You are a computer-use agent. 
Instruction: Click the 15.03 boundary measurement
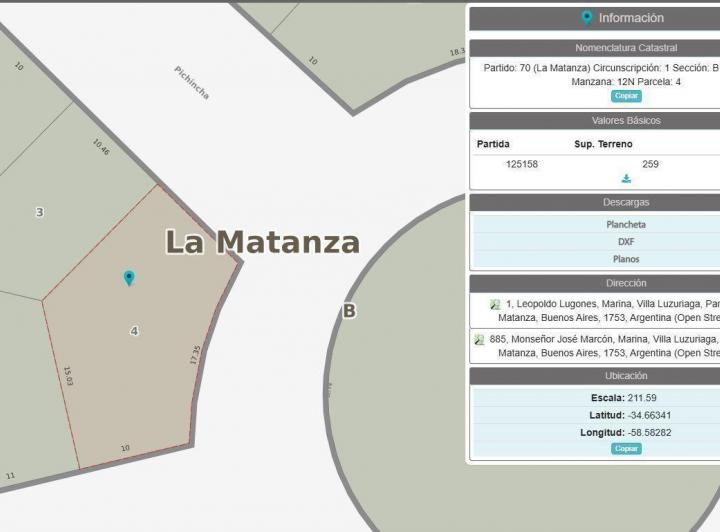pos(68,375)
